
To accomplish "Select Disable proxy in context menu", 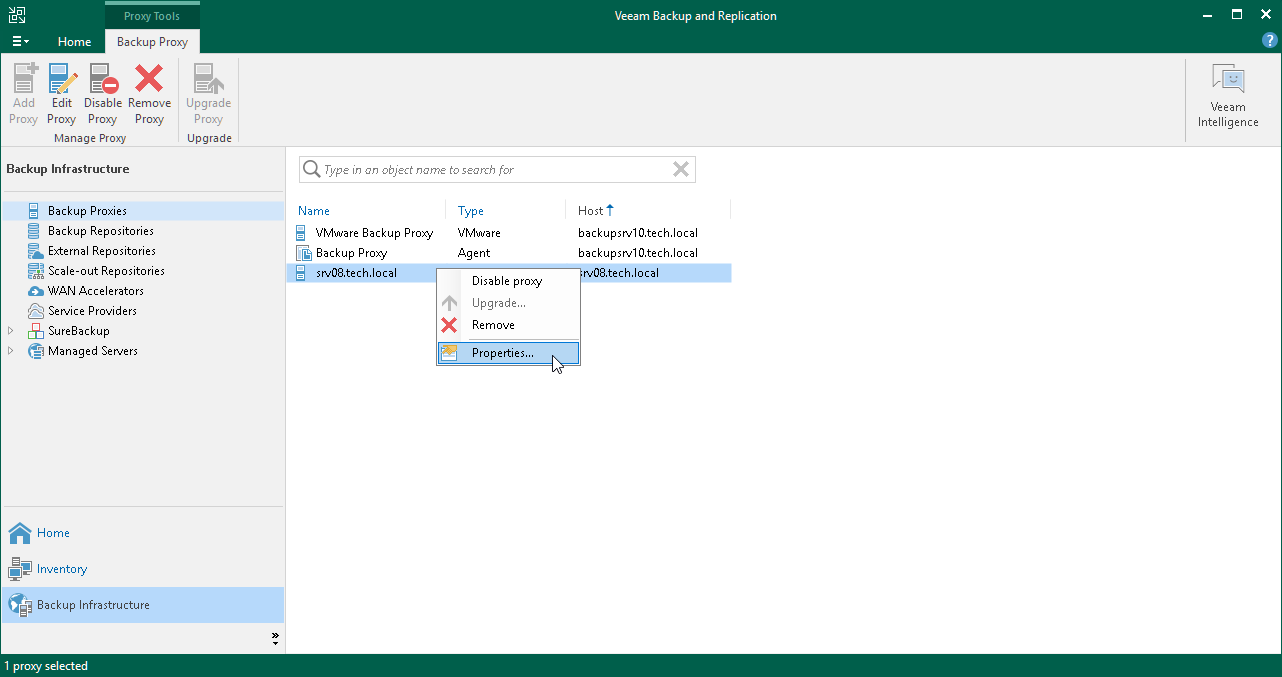I will pyautogui.click(x=506, y=281).
